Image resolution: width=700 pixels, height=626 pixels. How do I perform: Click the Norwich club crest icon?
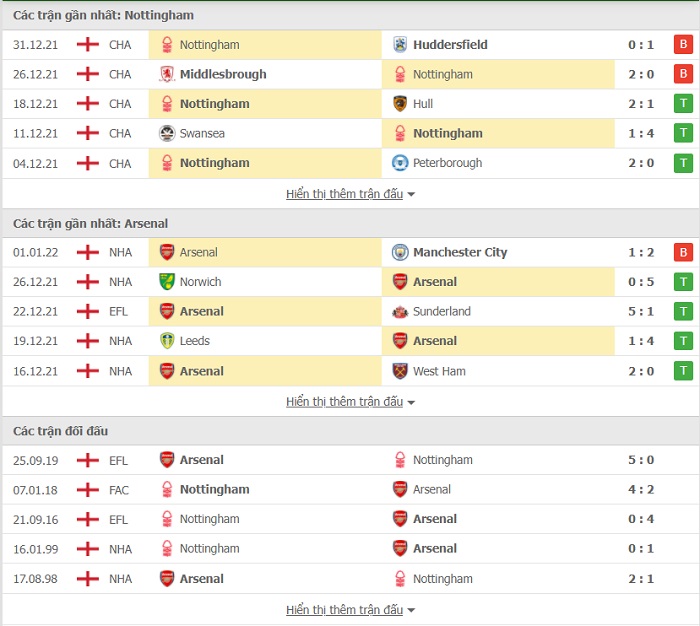pos(167,282)
